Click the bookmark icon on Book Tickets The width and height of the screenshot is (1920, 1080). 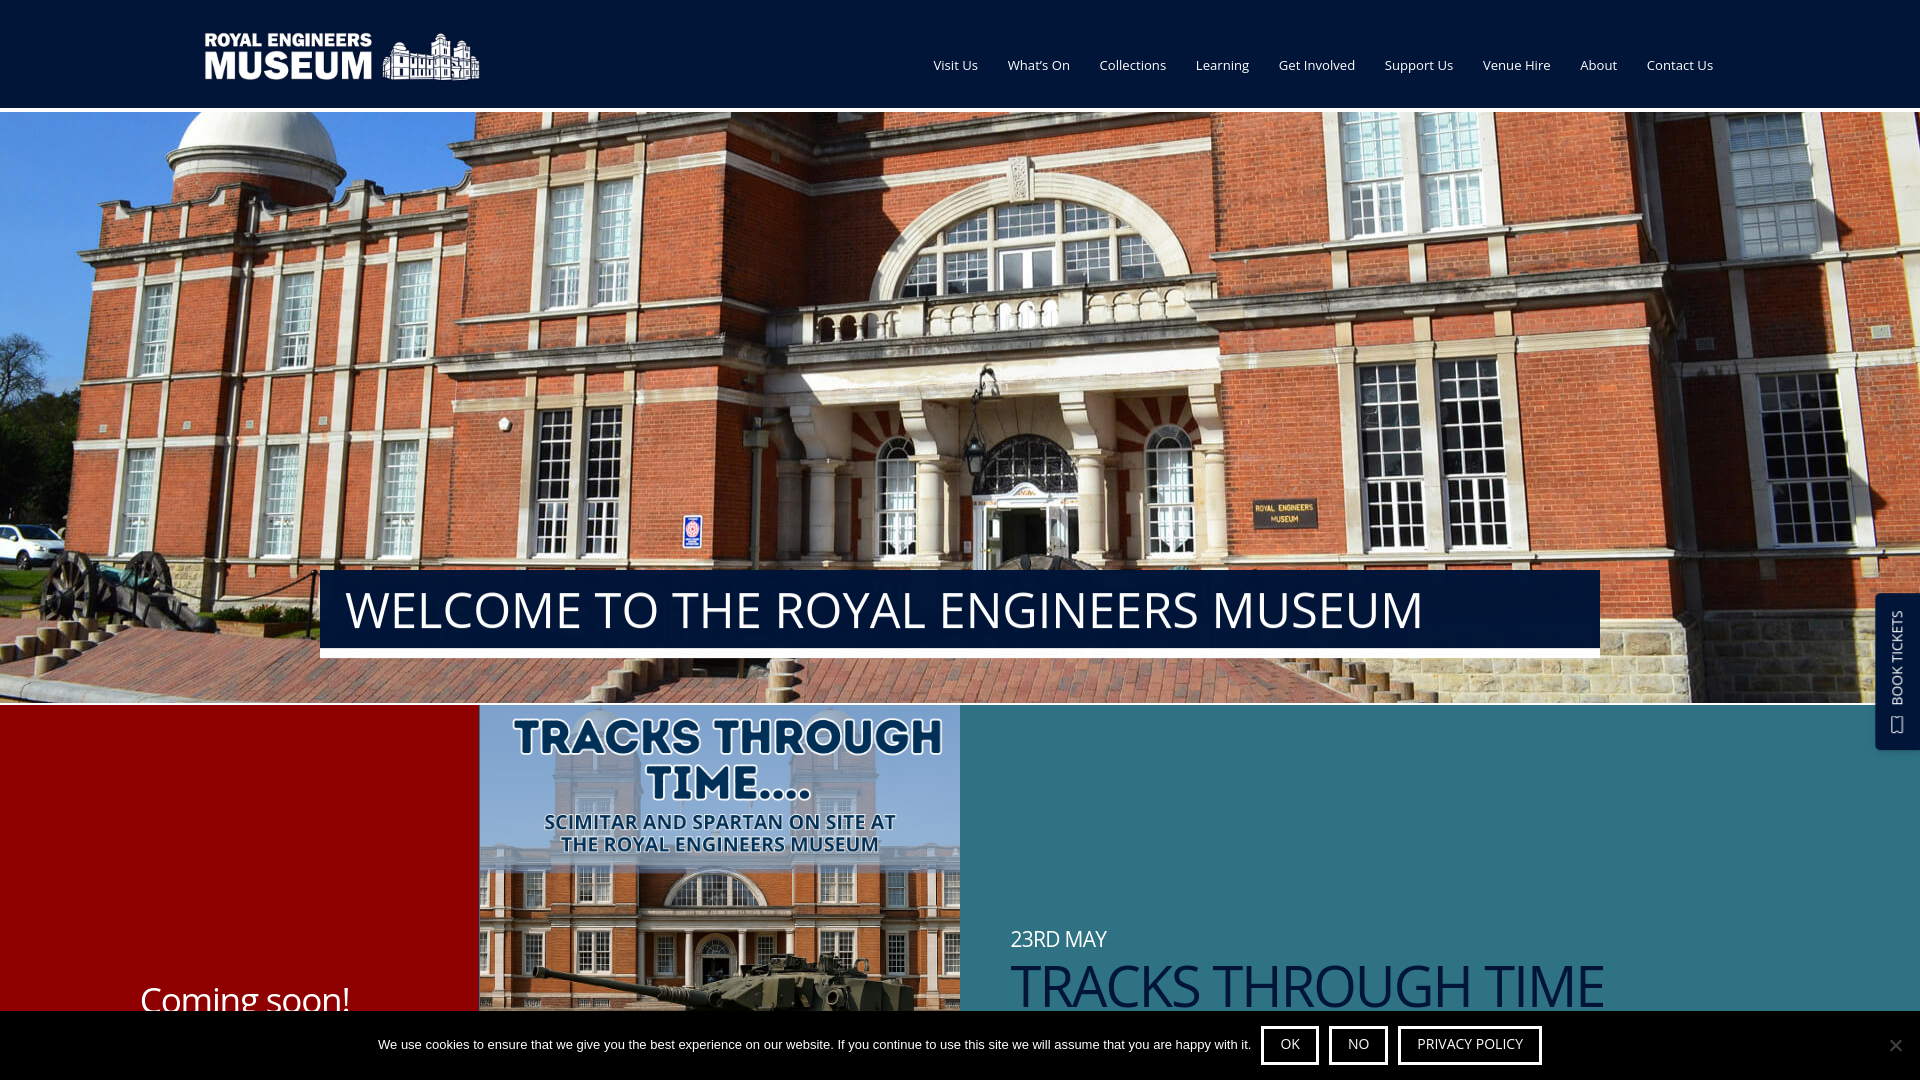(x=1897, y=725)
